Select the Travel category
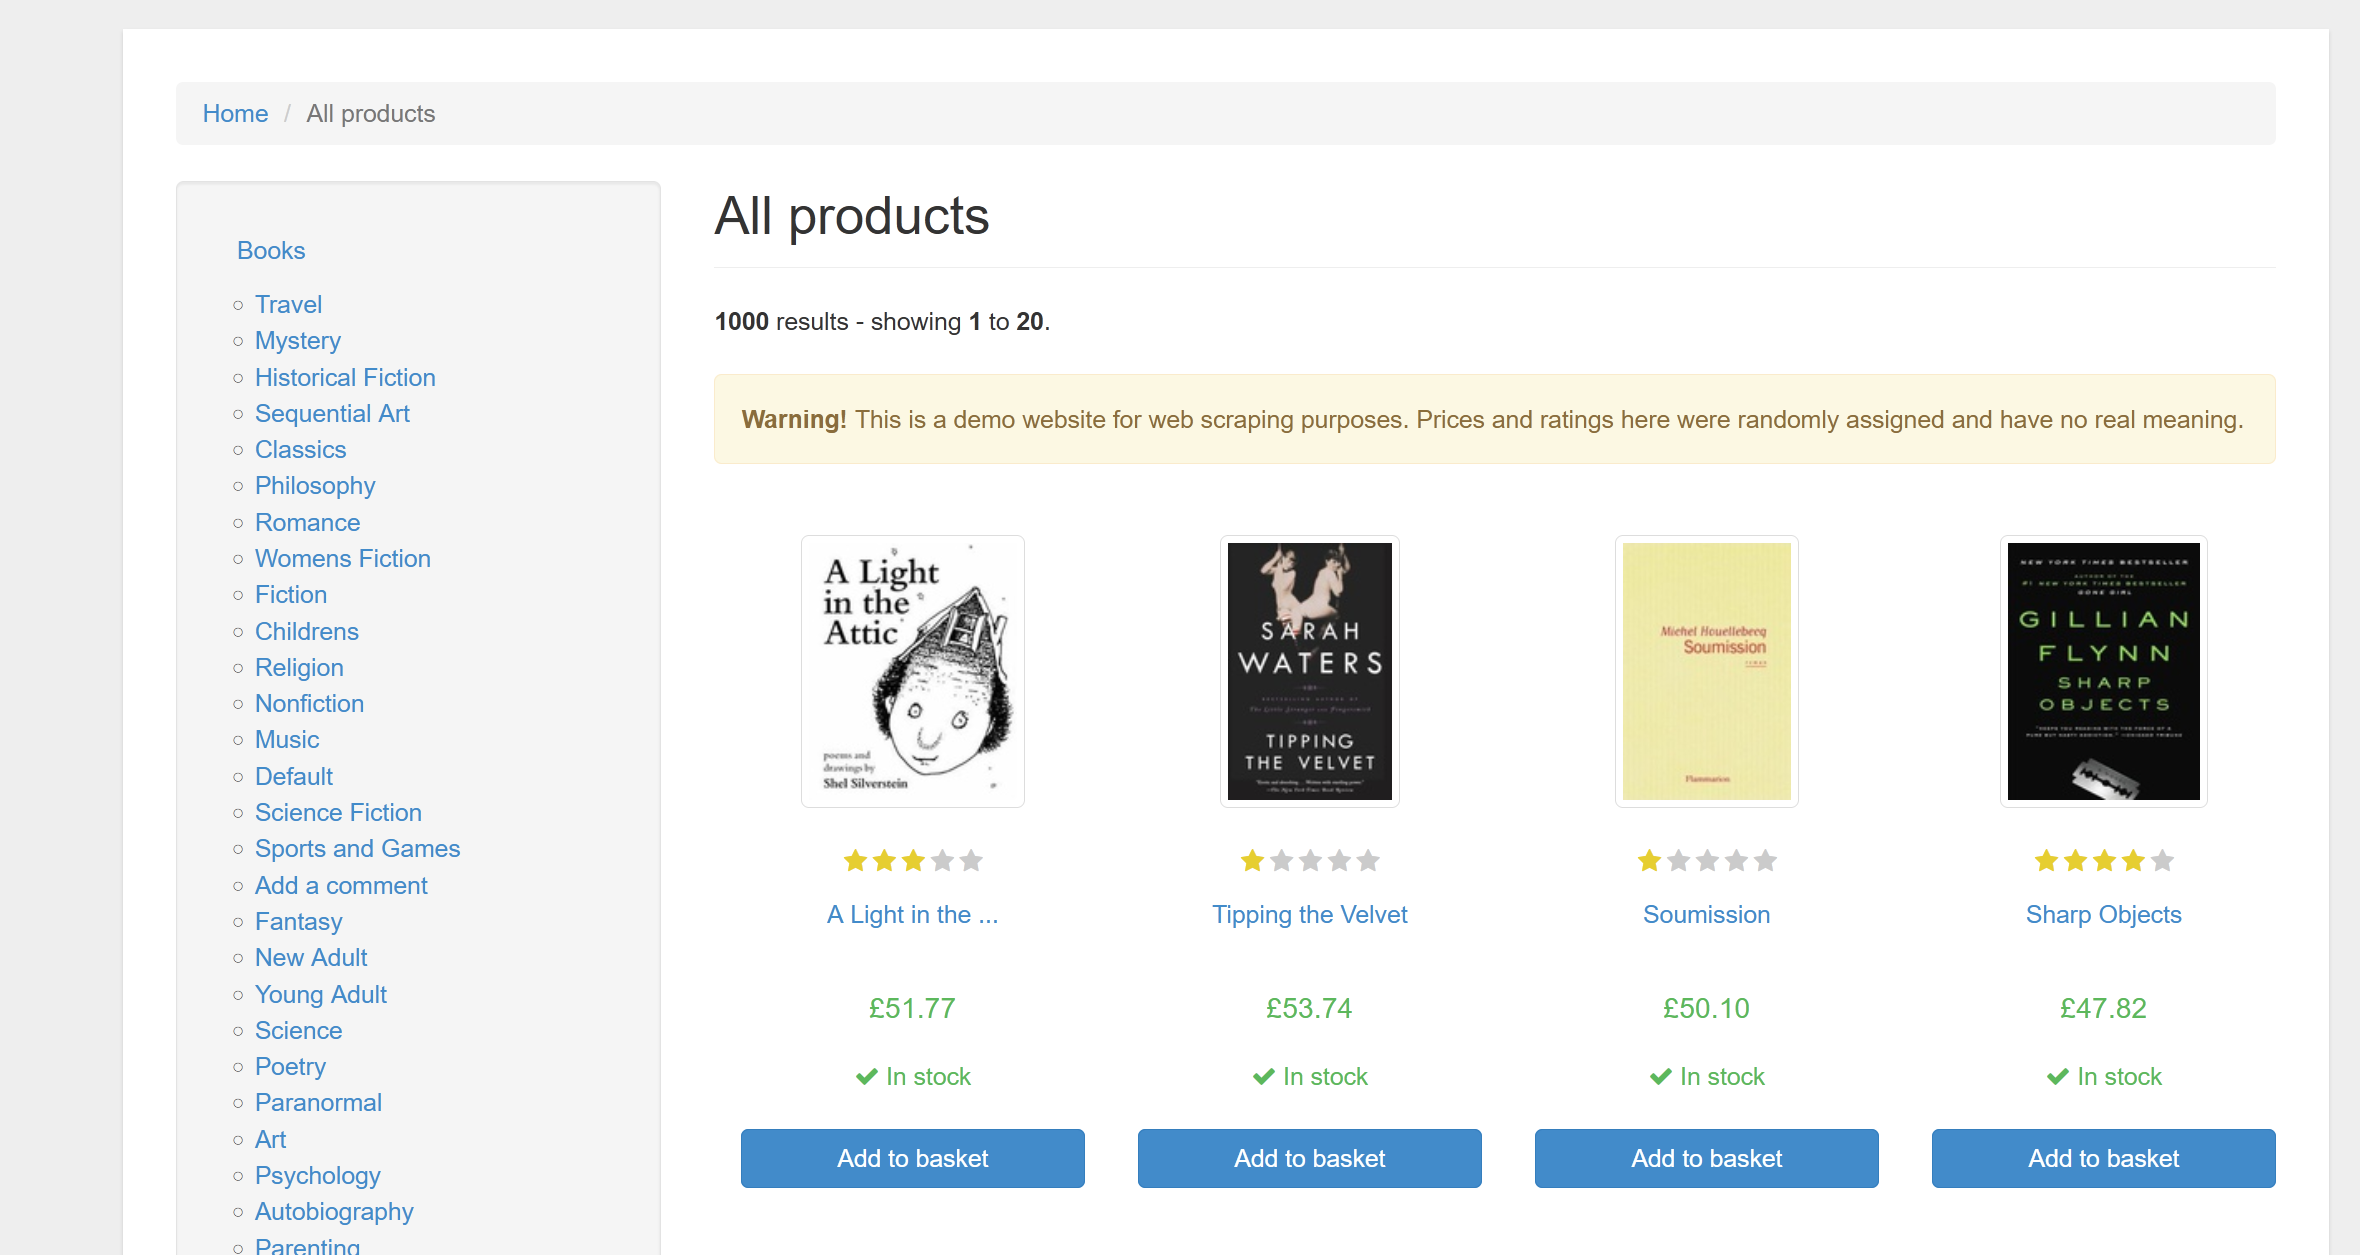Viewport: 2360px width, 1255px height. pos(288,305)
